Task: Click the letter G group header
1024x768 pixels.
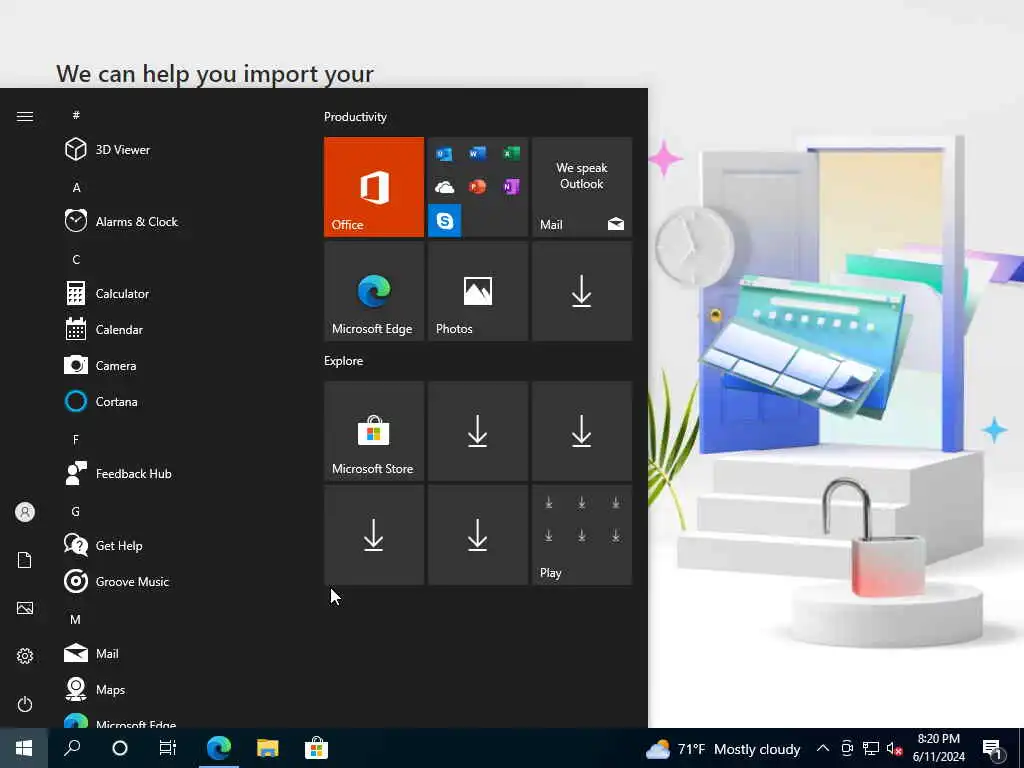Action: tap(76, 511)
